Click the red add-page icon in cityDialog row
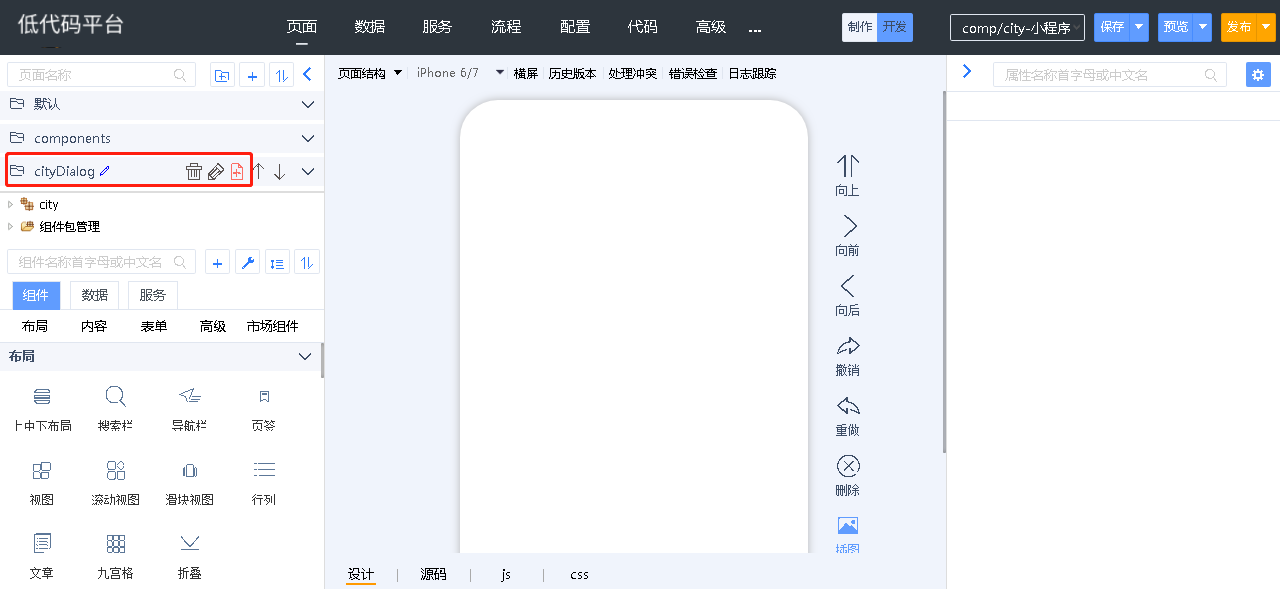 coord(237,172)
